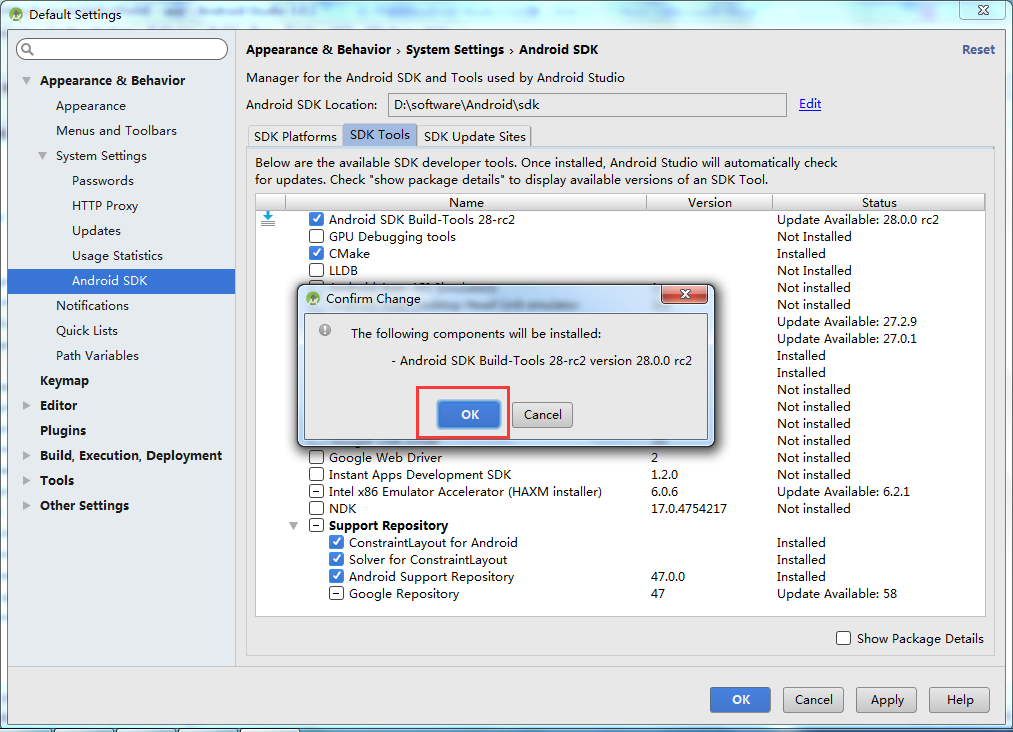Click the Edit link for SDK location
The image size is (1013, 732).
809,104
